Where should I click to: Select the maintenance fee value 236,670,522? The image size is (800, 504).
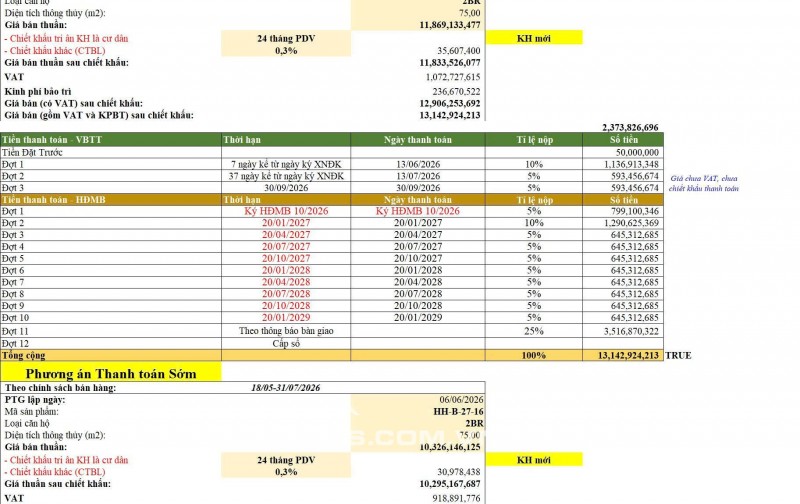click(x=456, y=92)
